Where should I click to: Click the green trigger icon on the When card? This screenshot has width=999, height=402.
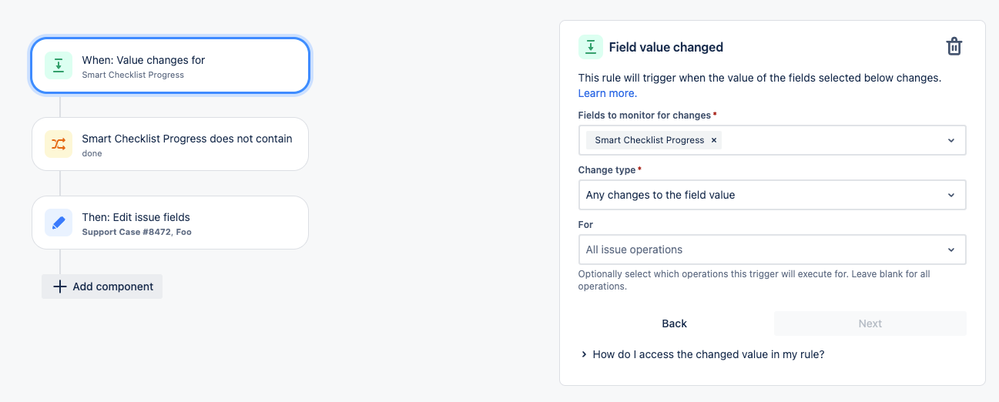59,66
